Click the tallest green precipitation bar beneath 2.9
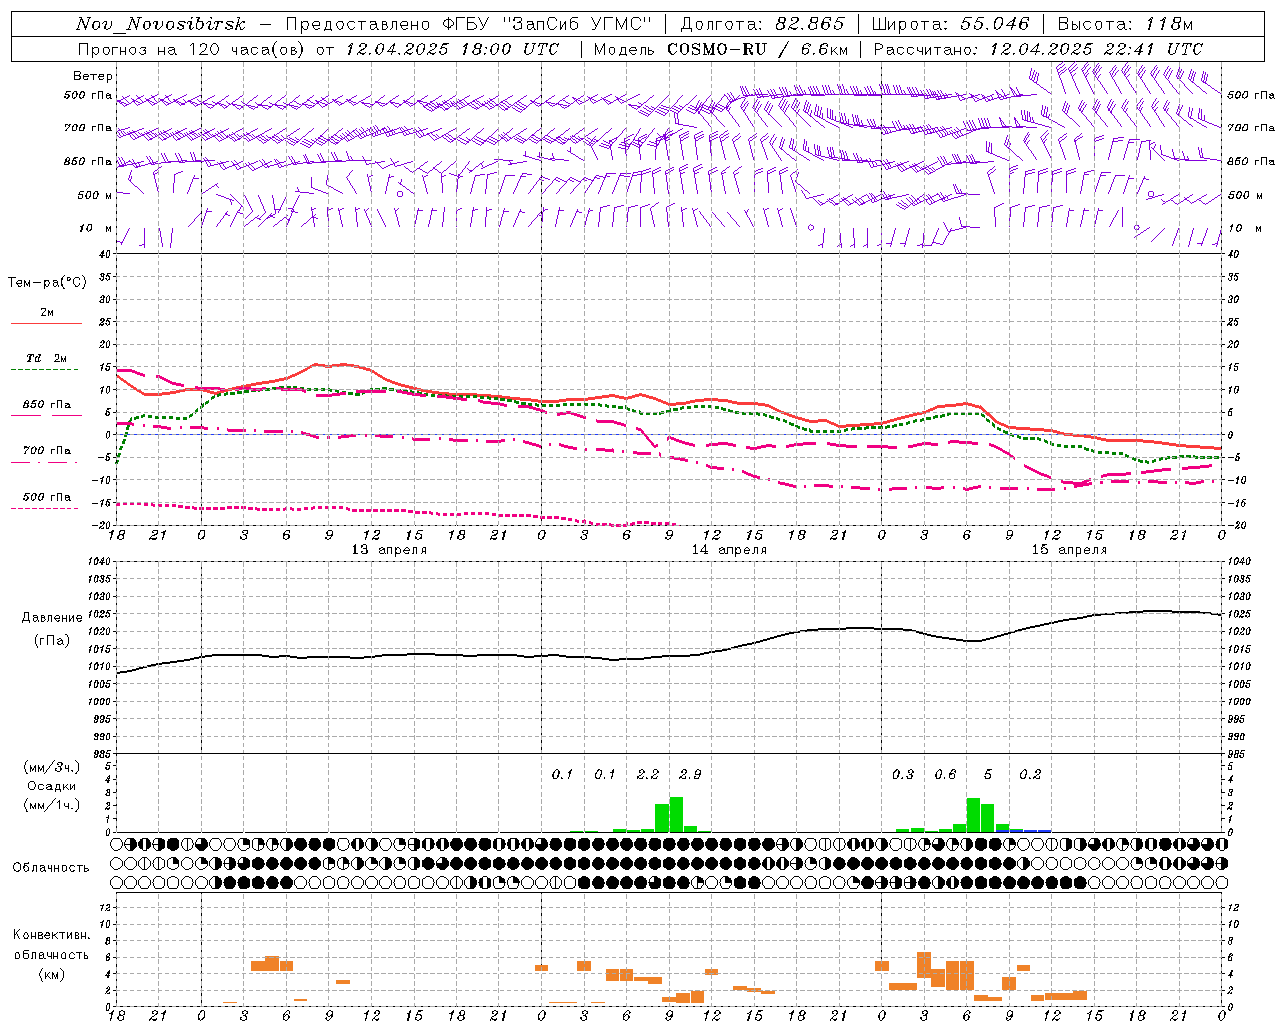 [676, 814]
